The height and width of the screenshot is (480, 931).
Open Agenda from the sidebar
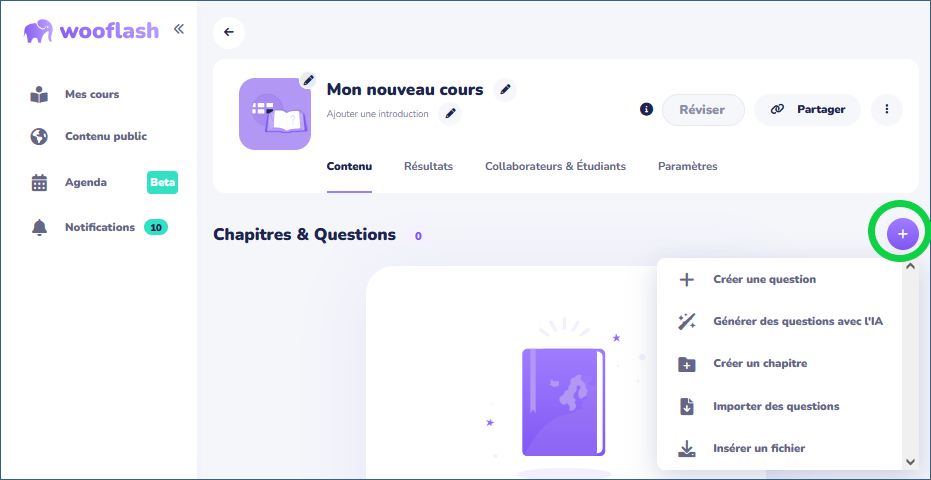pos(86,182)
